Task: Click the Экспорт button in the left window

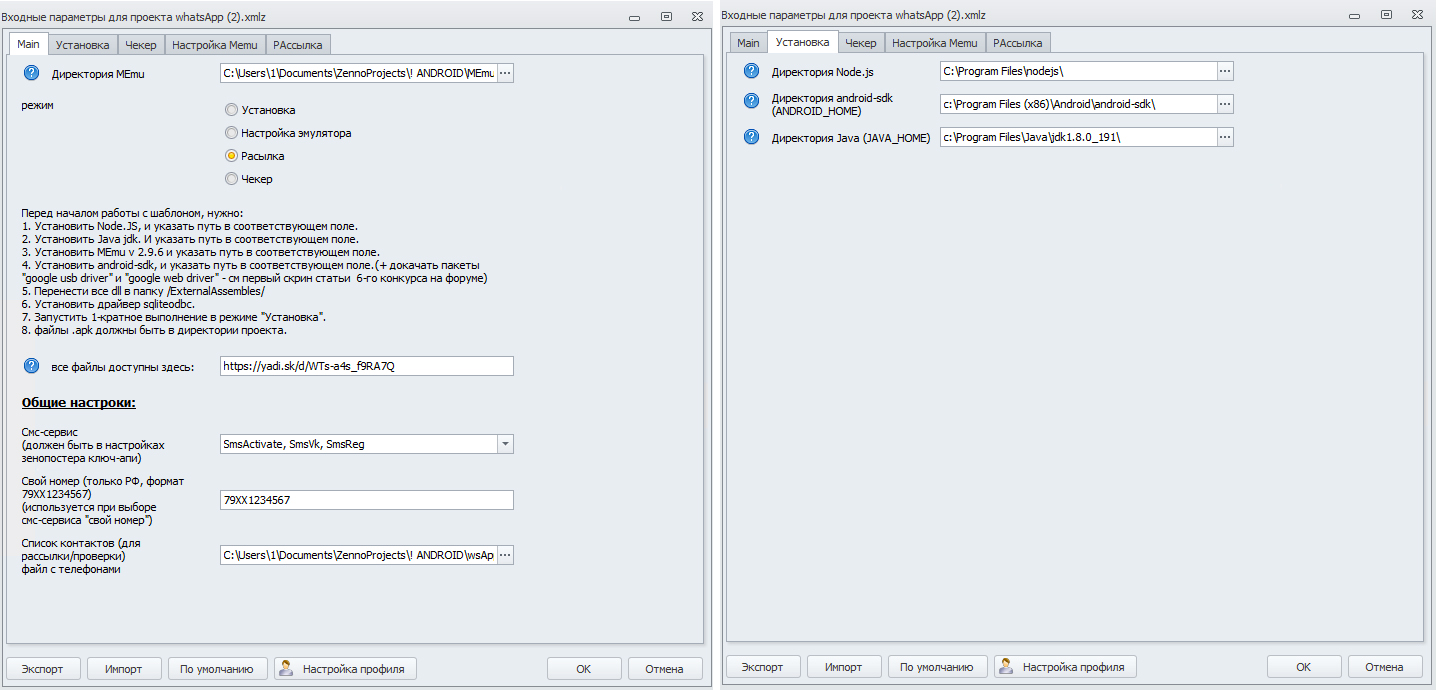Action: (43, 669)
